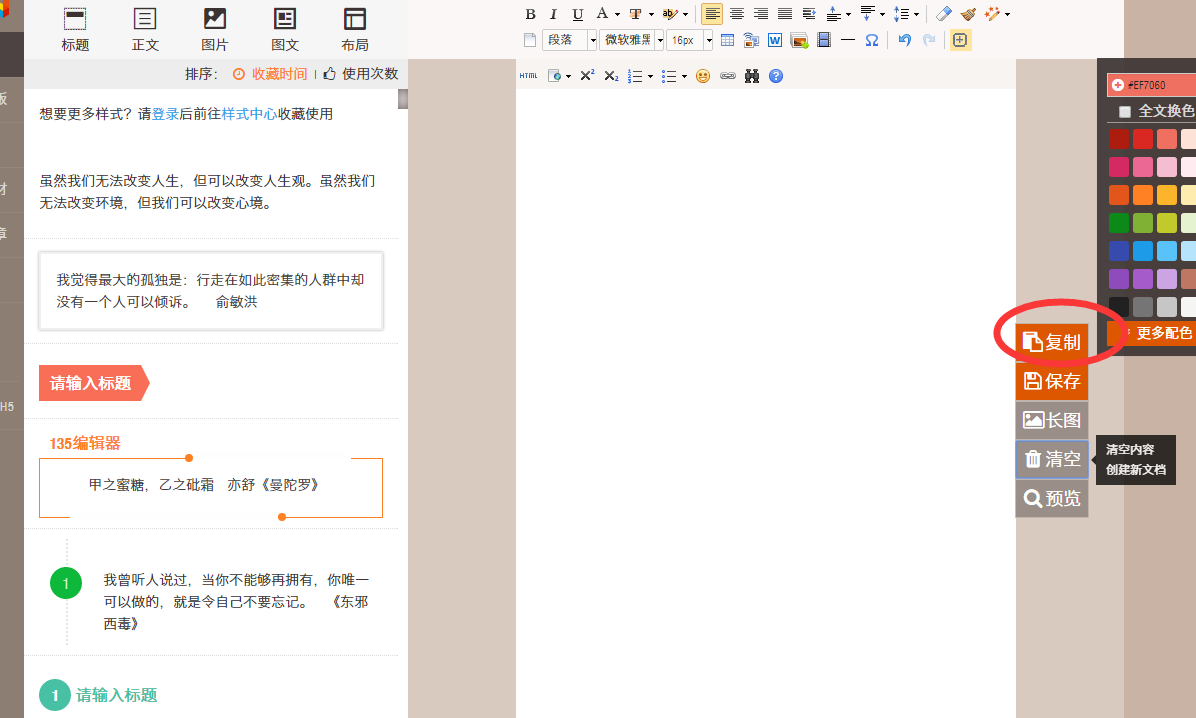The width and height of the screenshot is (1196, 718).
Task: Click the subscript X₂ icon
Action: (611, 76)
